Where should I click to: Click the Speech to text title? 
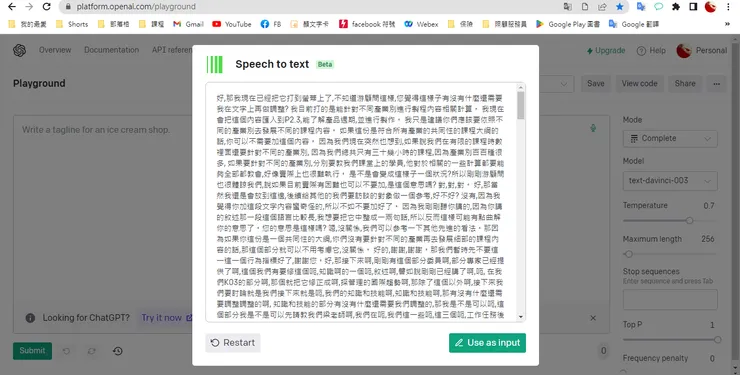tap(272, 64)
